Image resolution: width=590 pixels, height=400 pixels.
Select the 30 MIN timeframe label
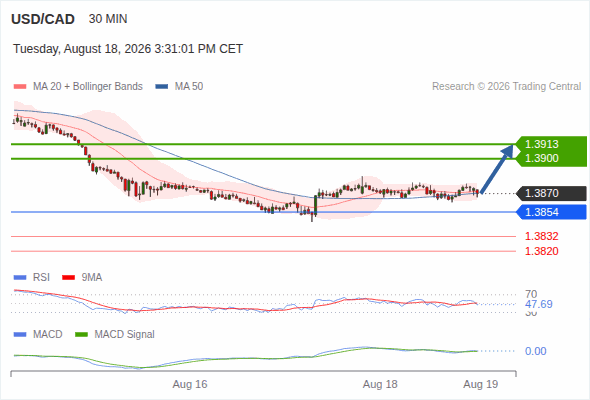108,19
